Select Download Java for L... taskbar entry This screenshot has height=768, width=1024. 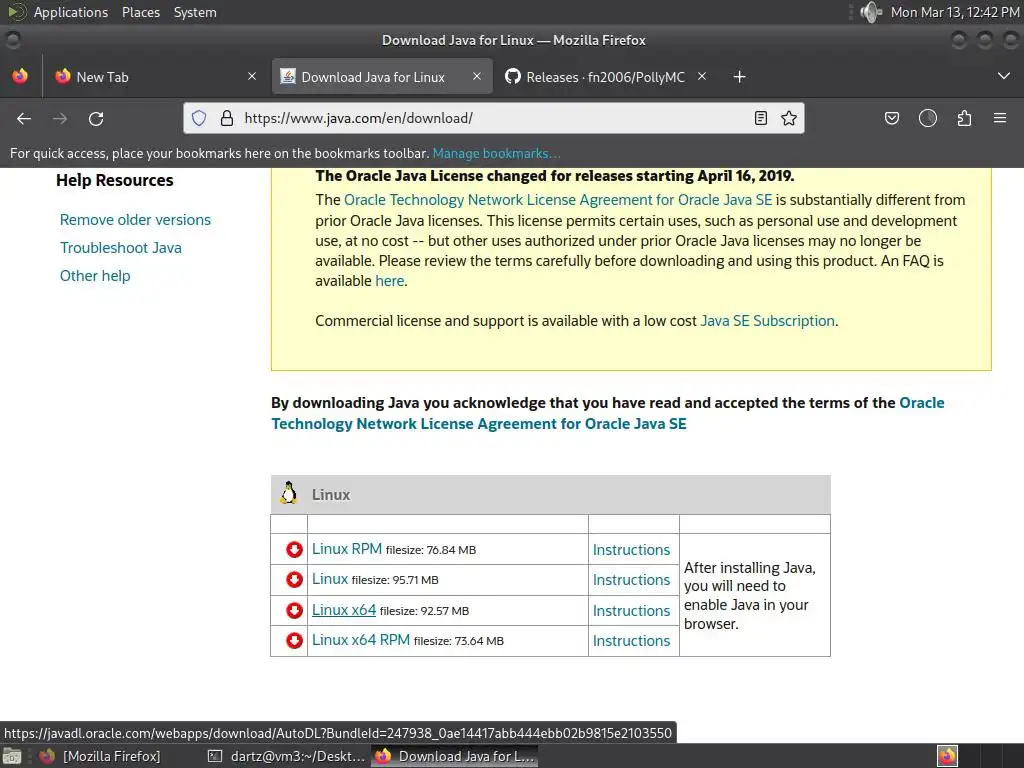pos(455,756)
